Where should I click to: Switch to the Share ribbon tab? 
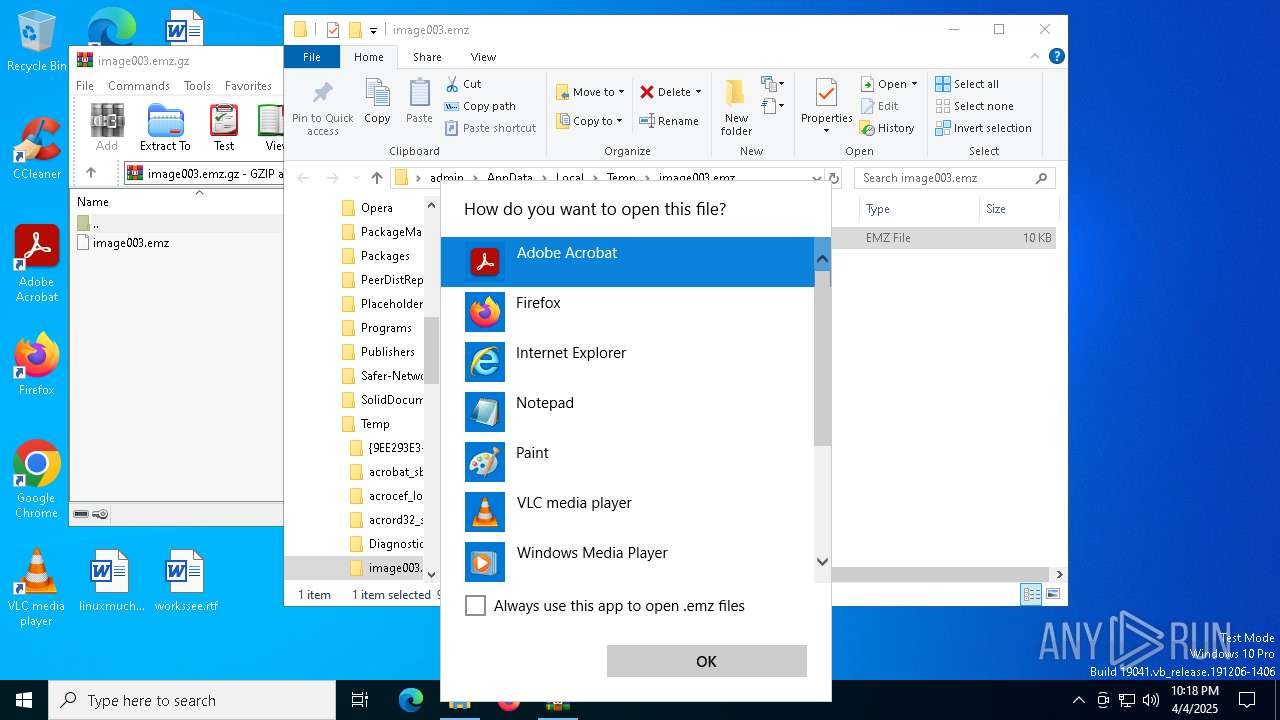coord(427,57)
